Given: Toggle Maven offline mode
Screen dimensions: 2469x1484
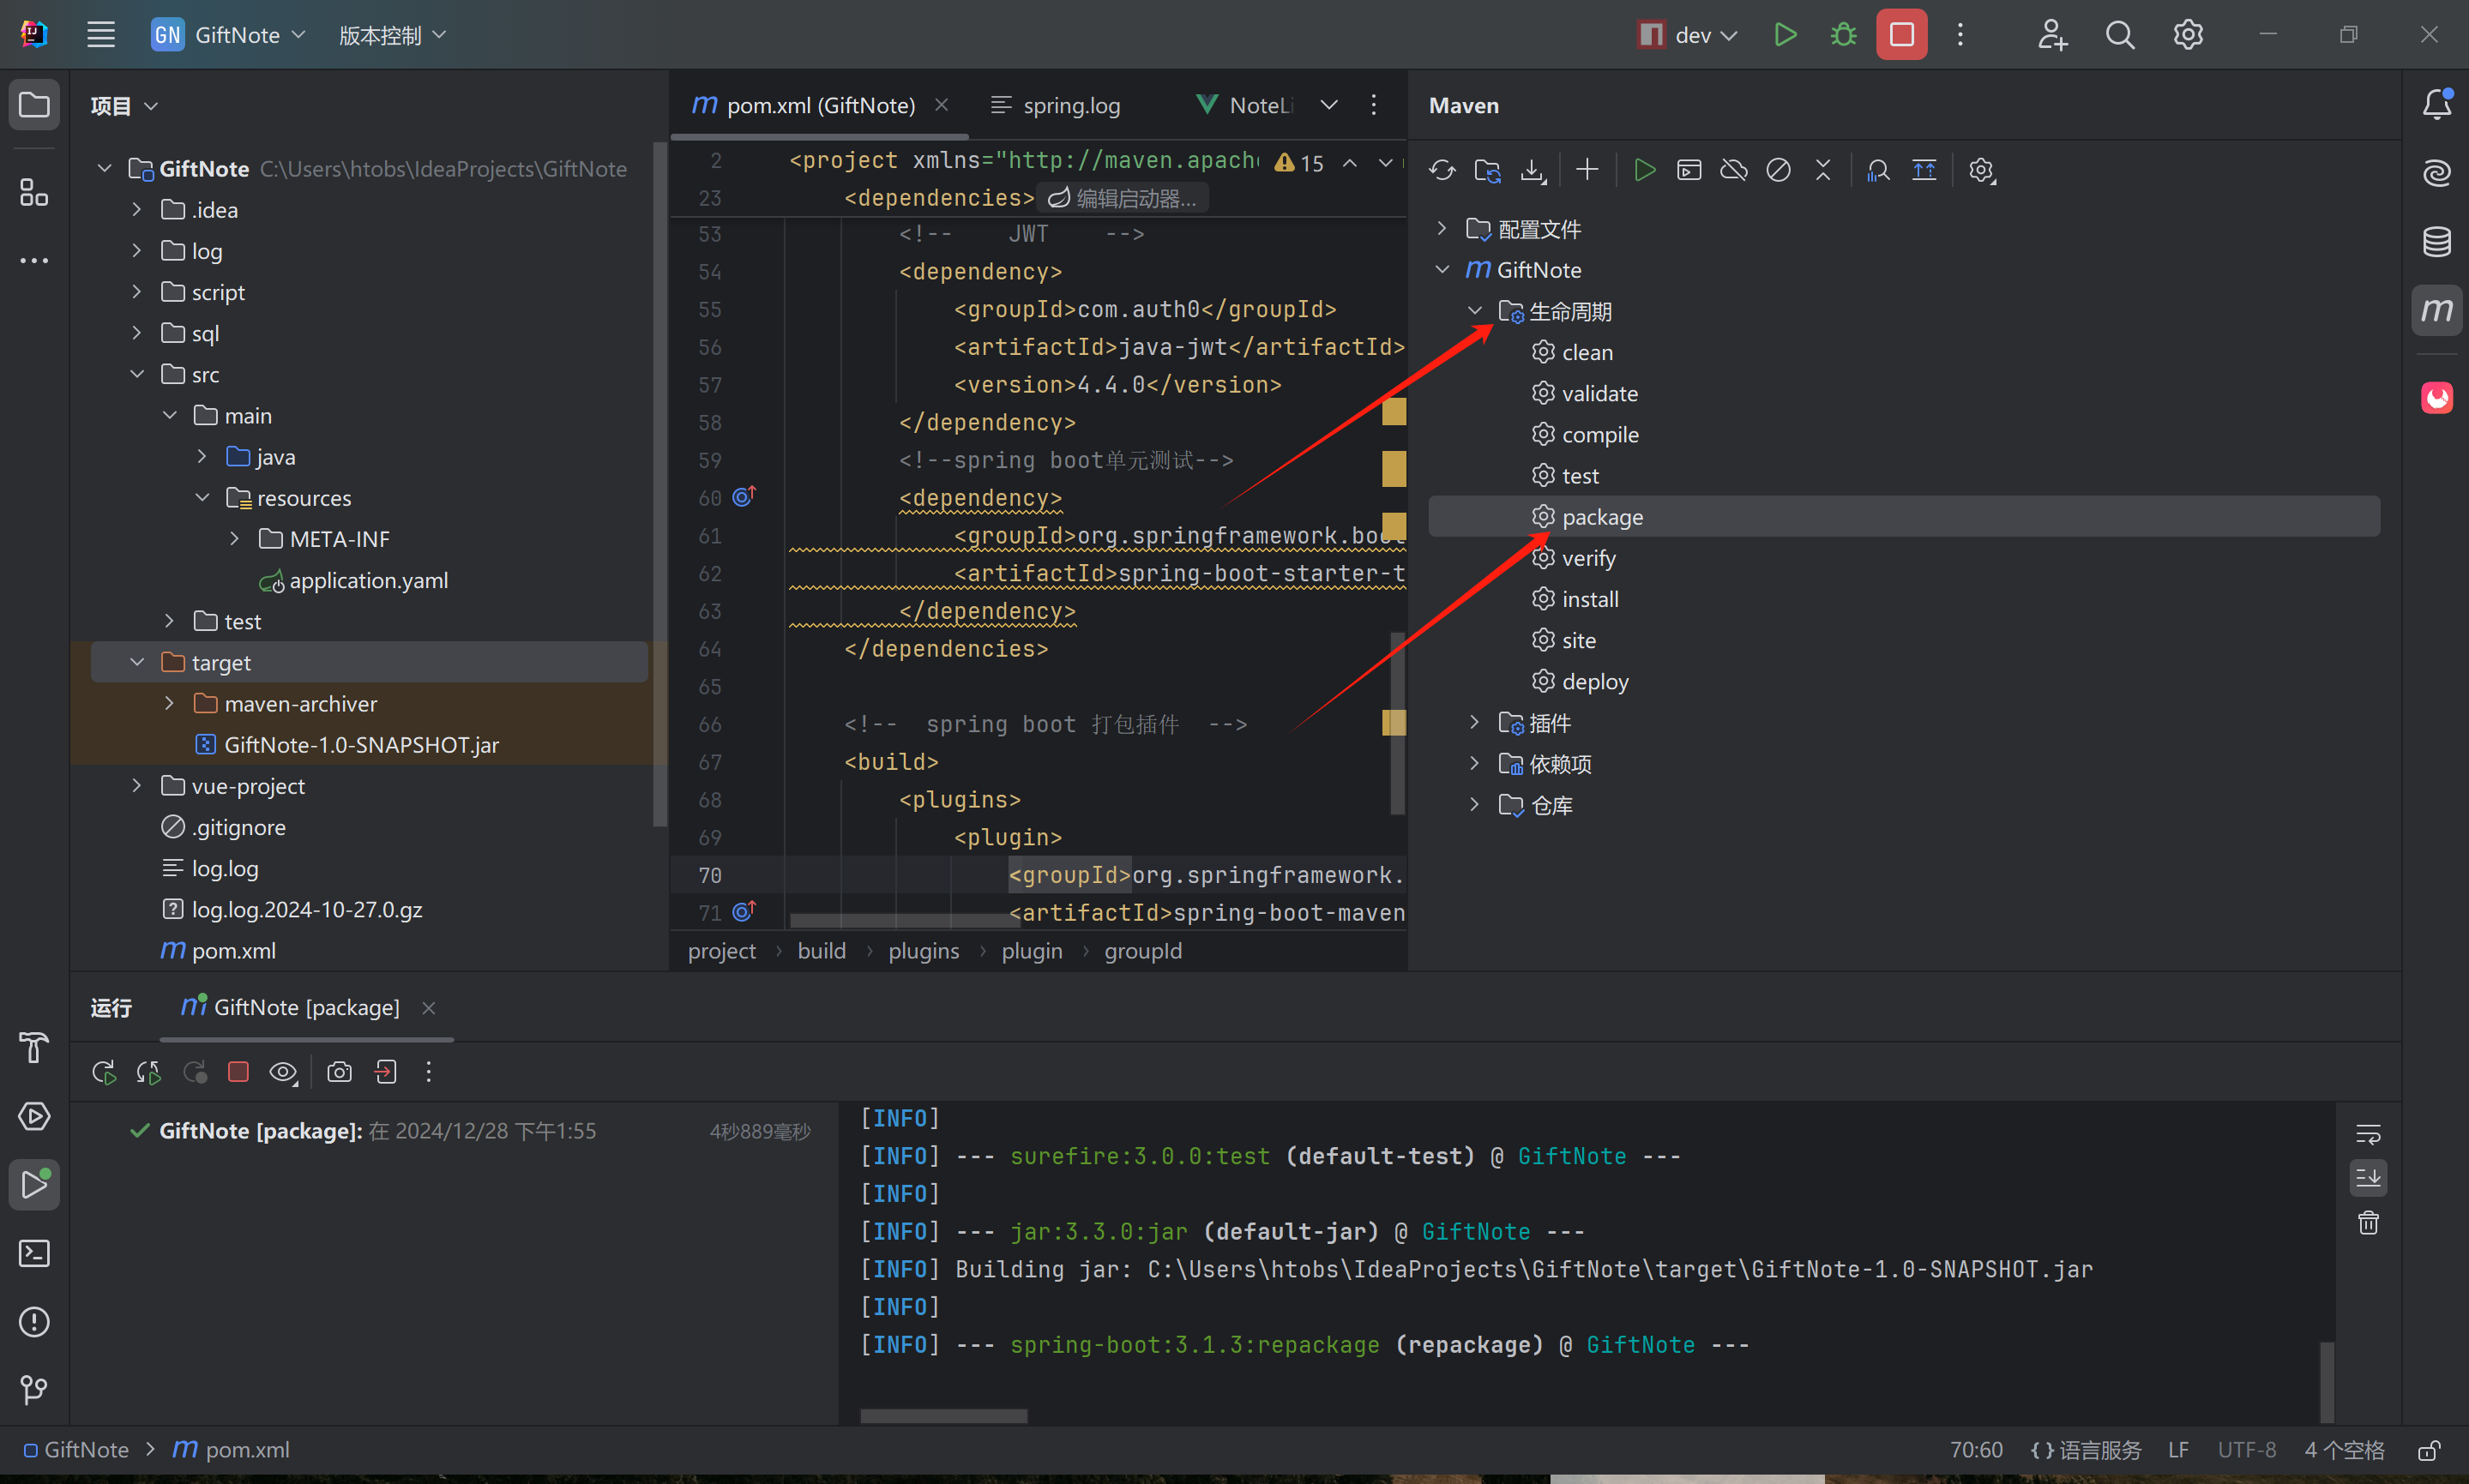Looking at the screenshot, I should (x=1733, y=170).
